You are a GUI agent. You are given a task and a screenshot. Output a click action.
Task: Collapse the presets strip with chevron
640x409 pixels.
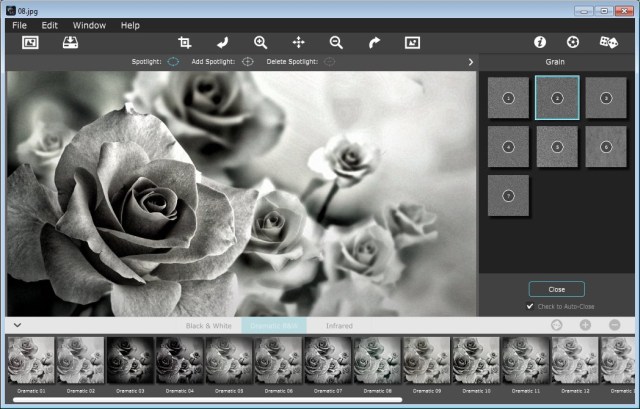(x=17, y=325)
